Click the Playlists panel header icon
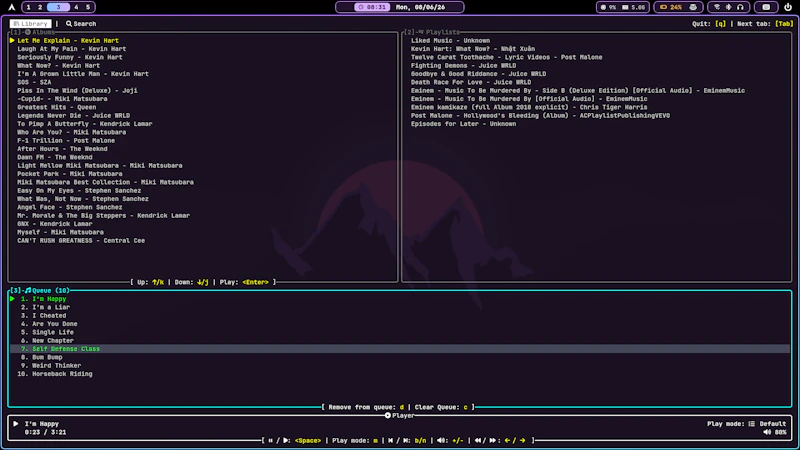Viewport: 800px width, 450px height. (x=421, y=32)
